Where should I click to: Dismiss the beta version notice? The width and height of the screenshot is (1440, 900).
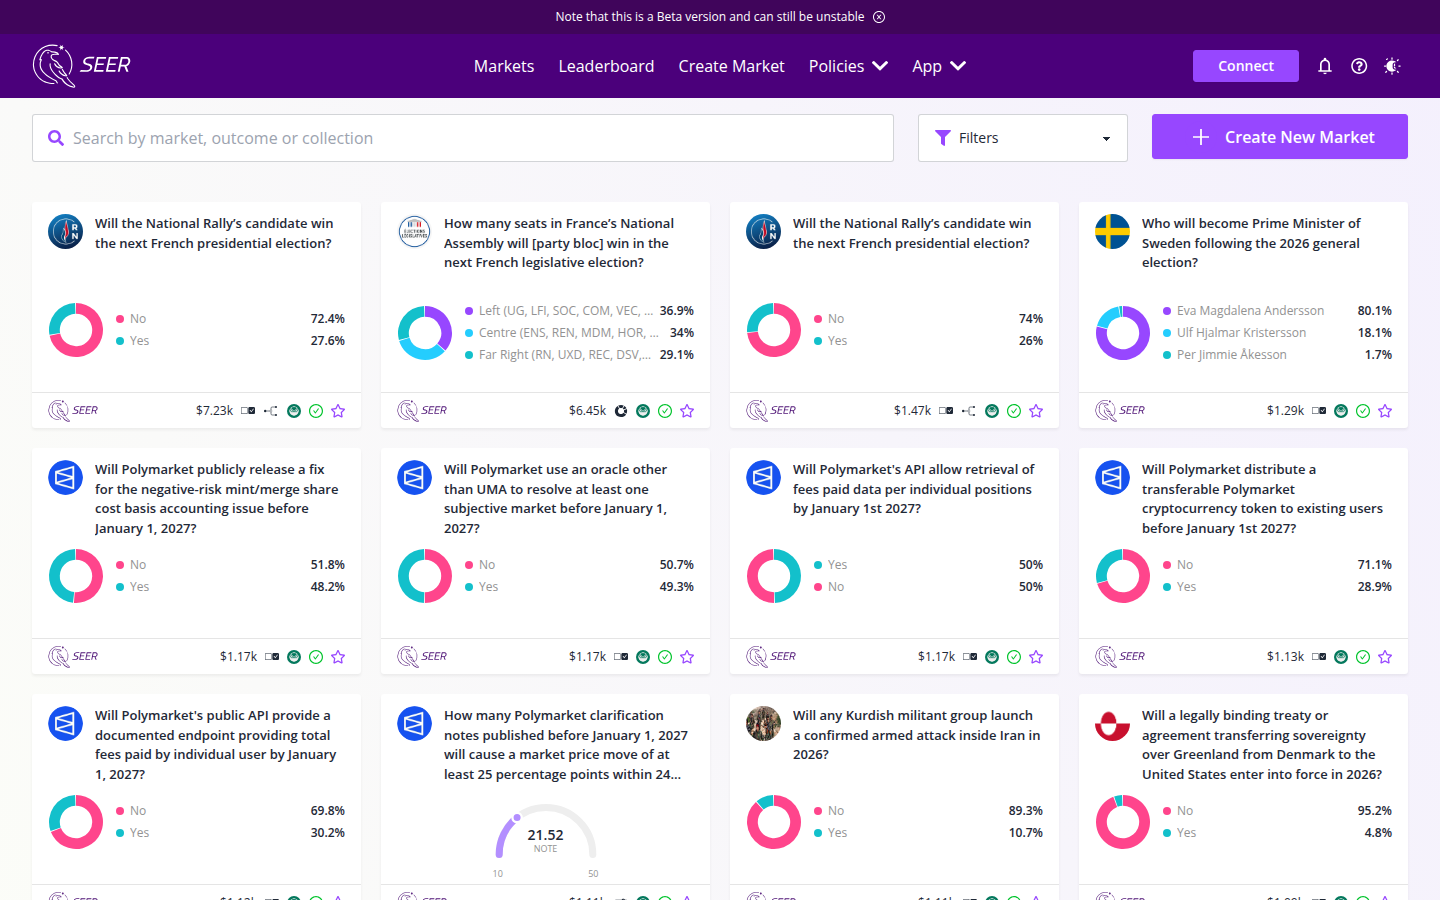(x=879, y=17)
